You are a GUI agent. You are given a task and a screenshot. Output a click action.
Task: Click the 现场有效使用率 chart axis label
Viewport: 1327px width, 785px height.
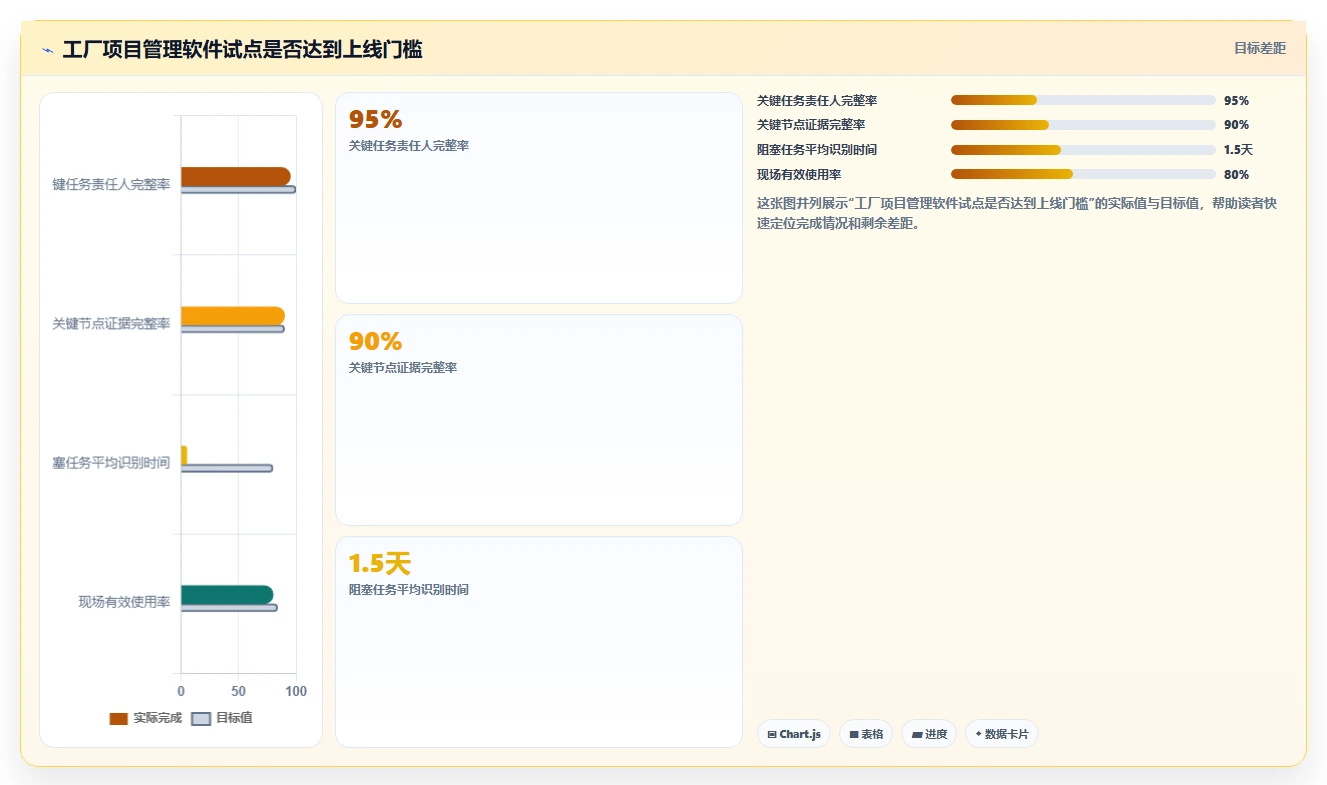[124, 602]
